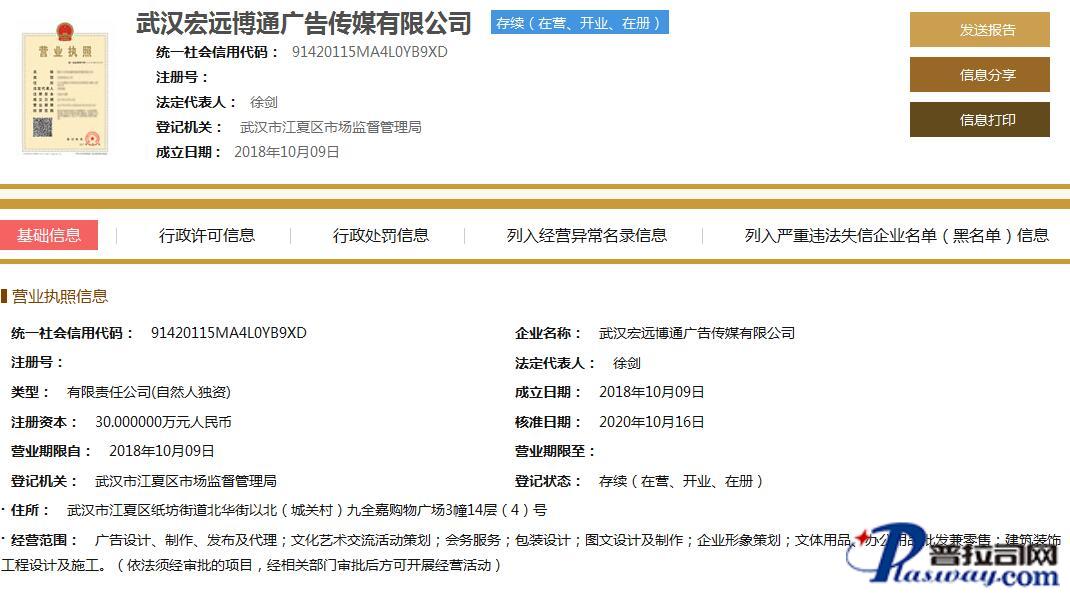This screenshot has height=599, width=1070.
Task: Switch to the 行政许可信息 tab
Action: tap(207, 236)
